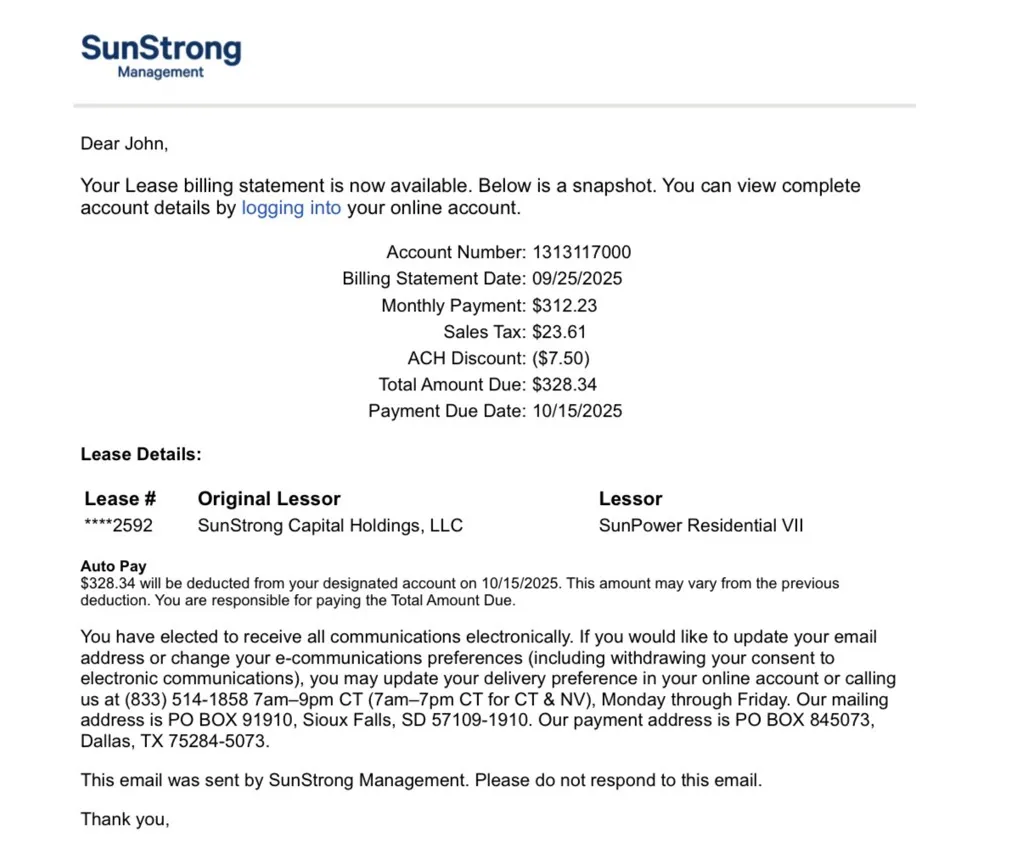The image size is (1024, 853).
Task: Click the ACH discount amount ($7.50)
Action: (x=561, y=358)
